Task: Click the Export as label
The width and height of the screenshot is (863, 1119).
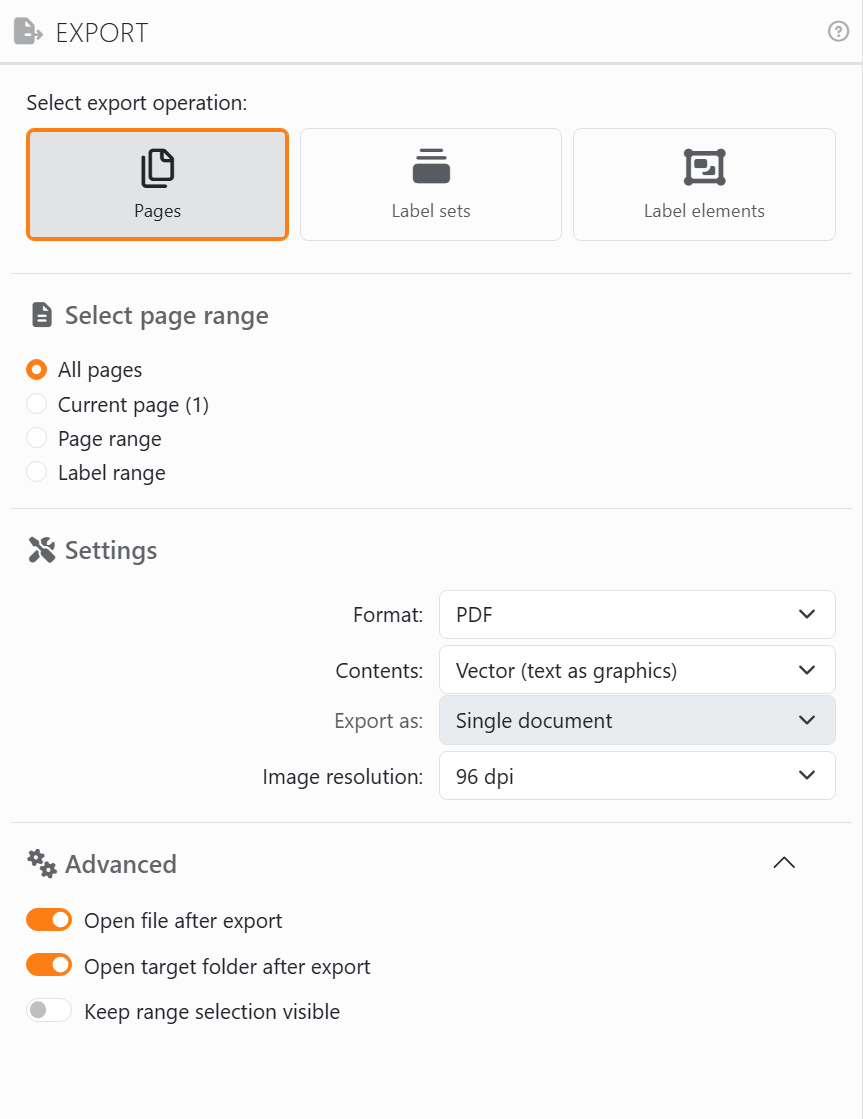Action: point(378,721)
